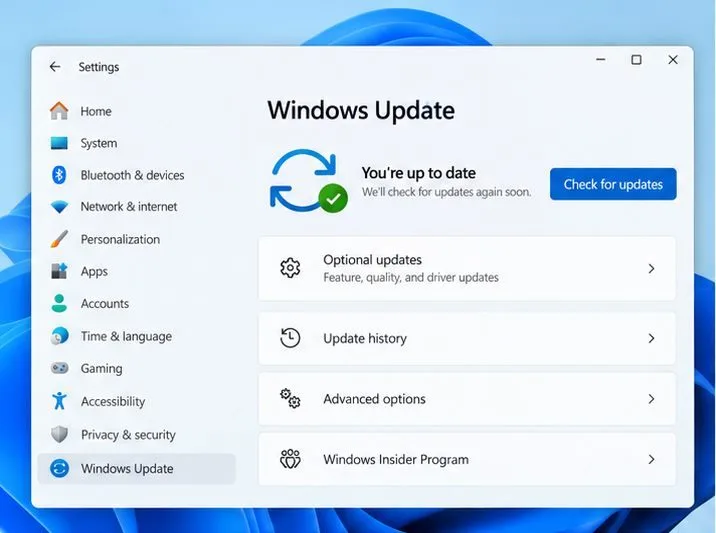Click the Settings window title text

(99, 67)
